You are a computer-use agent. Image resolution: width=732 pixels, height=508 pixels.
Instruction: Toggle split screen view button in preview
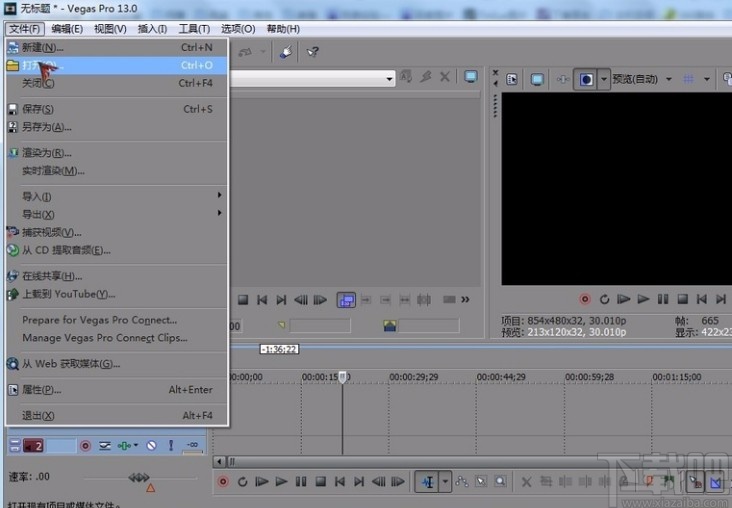[586, 79]
